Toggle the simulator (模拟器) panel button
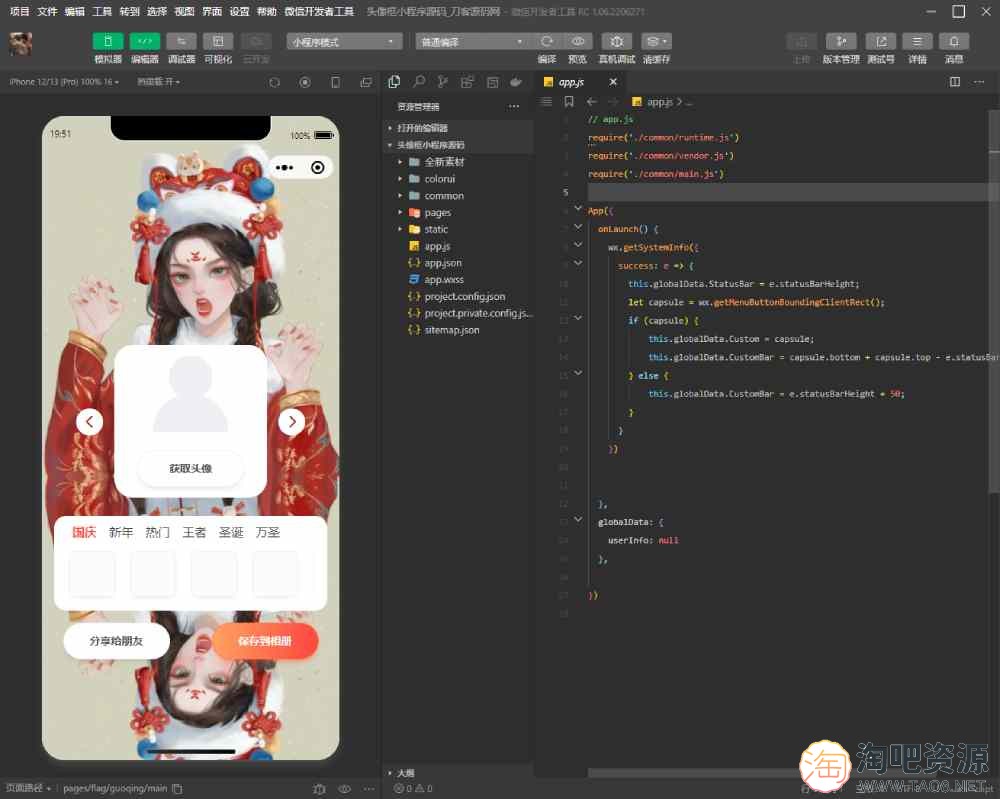This screenshot has width=1000, height=799. [x=108, y=41]
